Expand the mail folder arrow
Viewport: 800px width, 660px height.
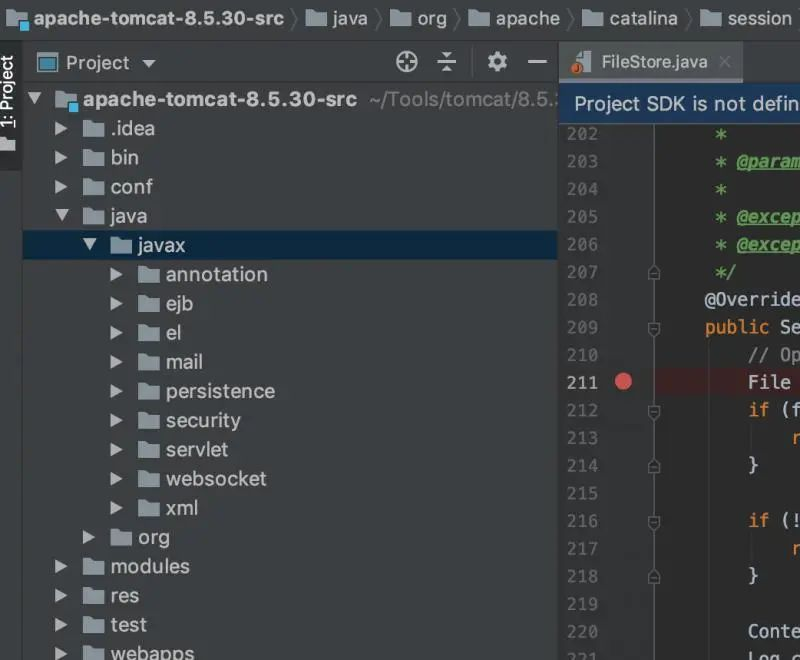(x=116, y=362)
